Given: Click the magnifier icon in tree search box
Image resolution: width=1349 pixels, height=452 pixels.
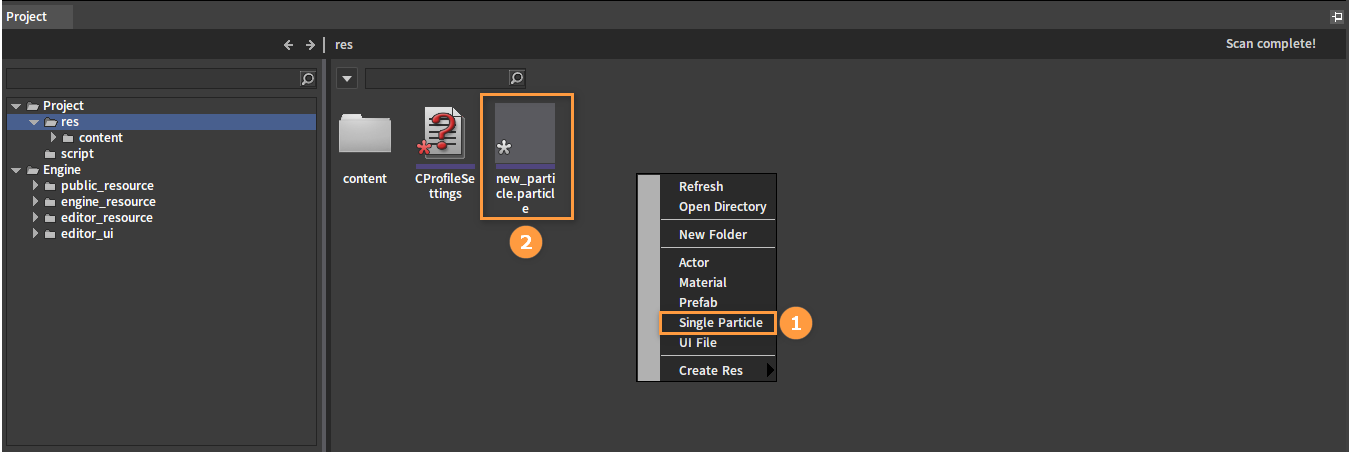Looking at the screenshot, I should (x=308, y=78).
